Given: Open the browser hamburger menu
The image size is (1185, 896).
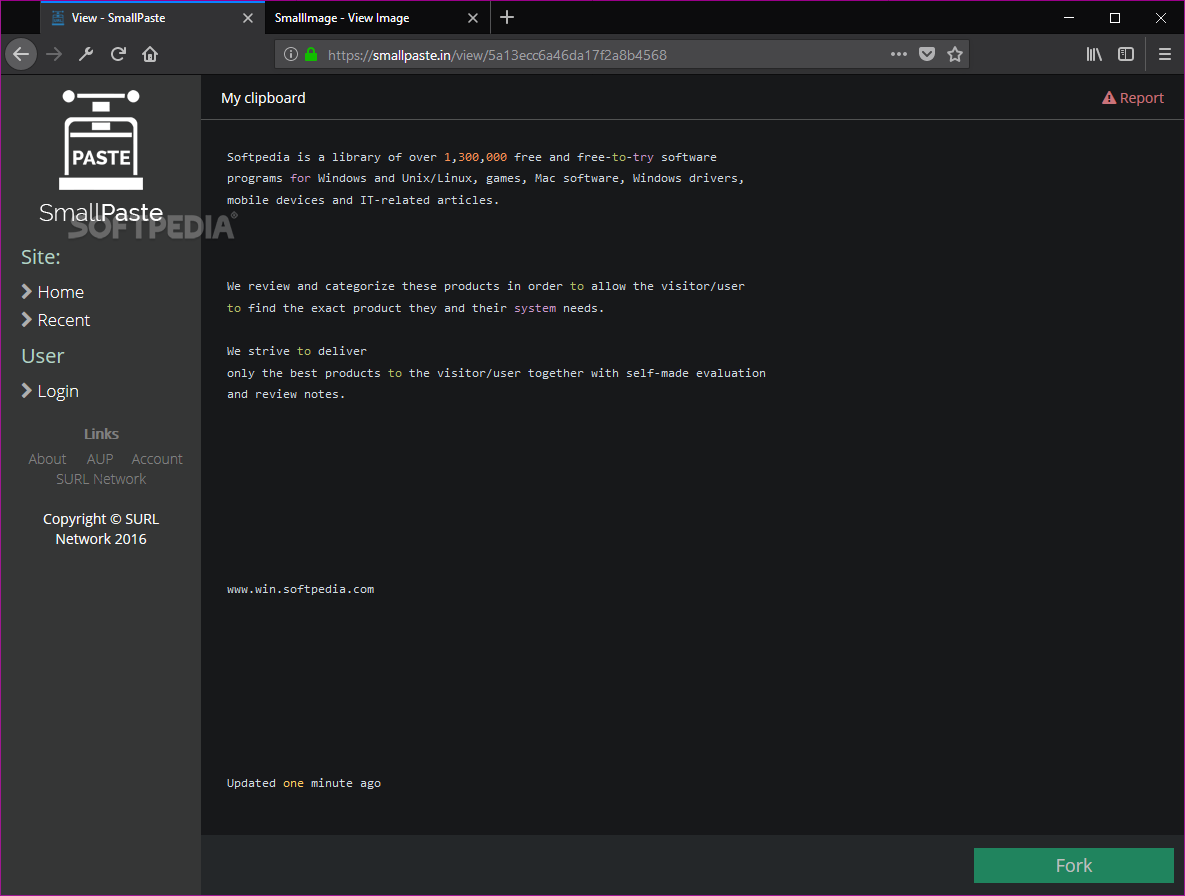Looking at the screenshot, I should [1165, 54].
